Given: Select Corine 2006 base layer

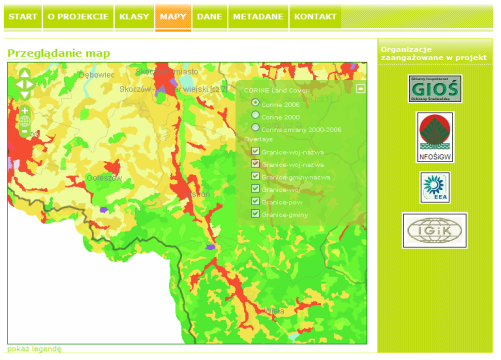Looking at the screenshot, I should pyautogui.click(x=255, y=102).
